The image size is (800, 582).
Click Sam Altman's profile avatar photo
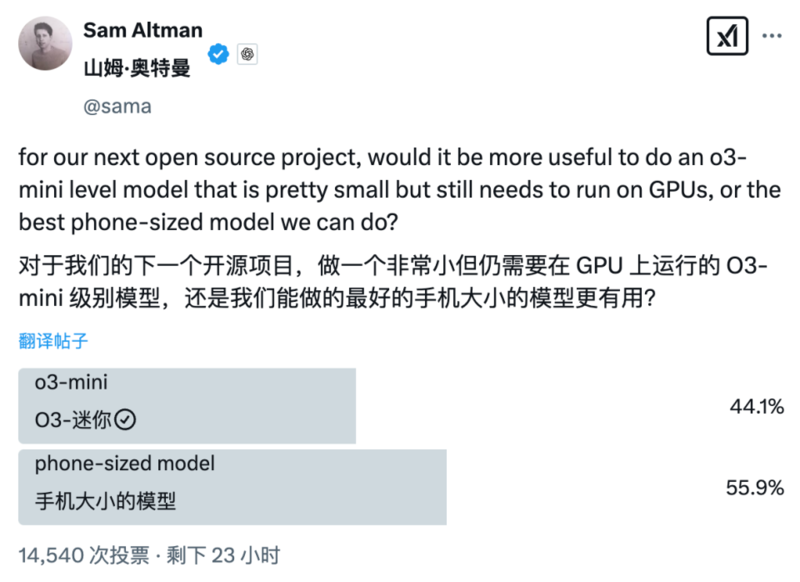[45, 43]
